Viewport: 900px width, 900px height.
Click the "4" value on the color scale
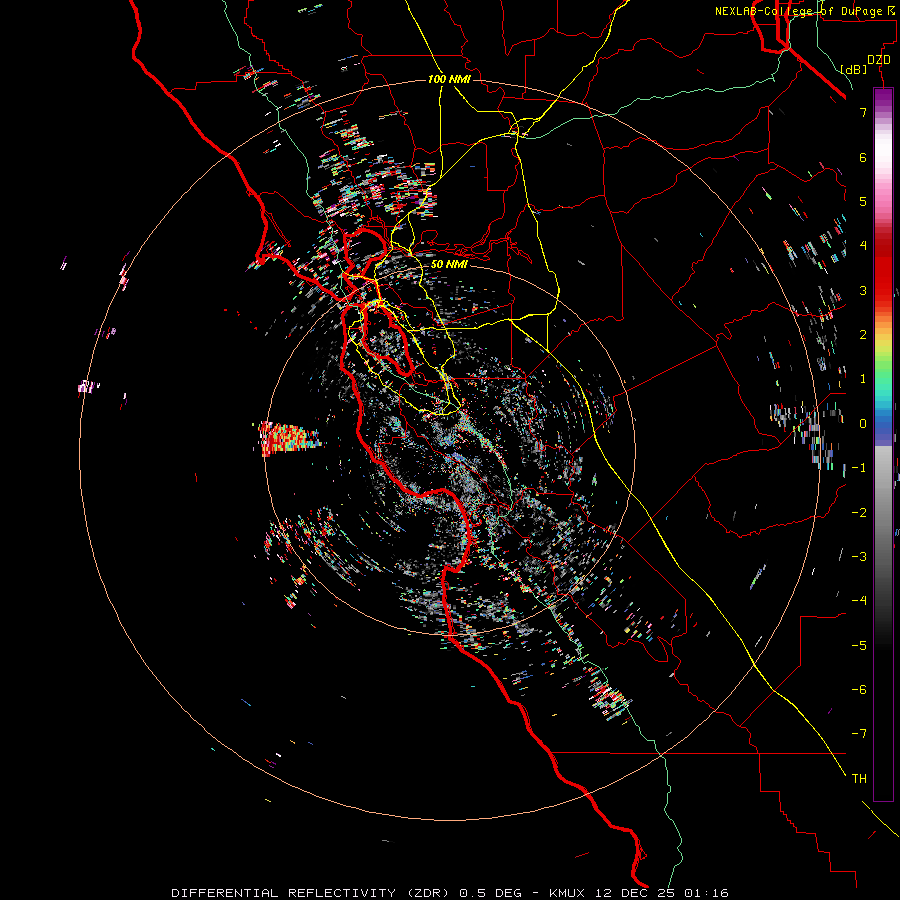(x=863, y=246)
